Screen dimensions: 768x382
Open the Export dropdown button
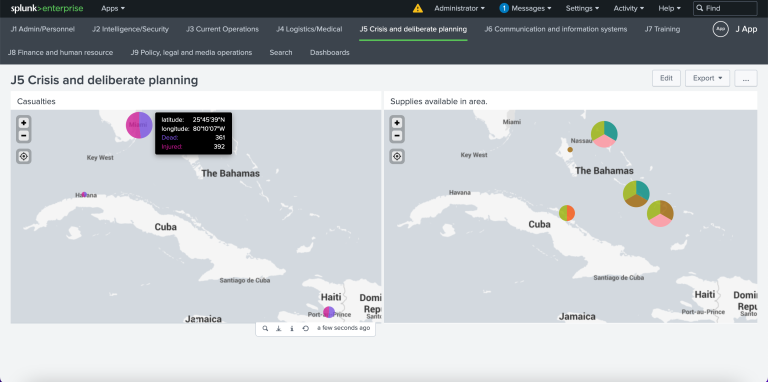707,78
